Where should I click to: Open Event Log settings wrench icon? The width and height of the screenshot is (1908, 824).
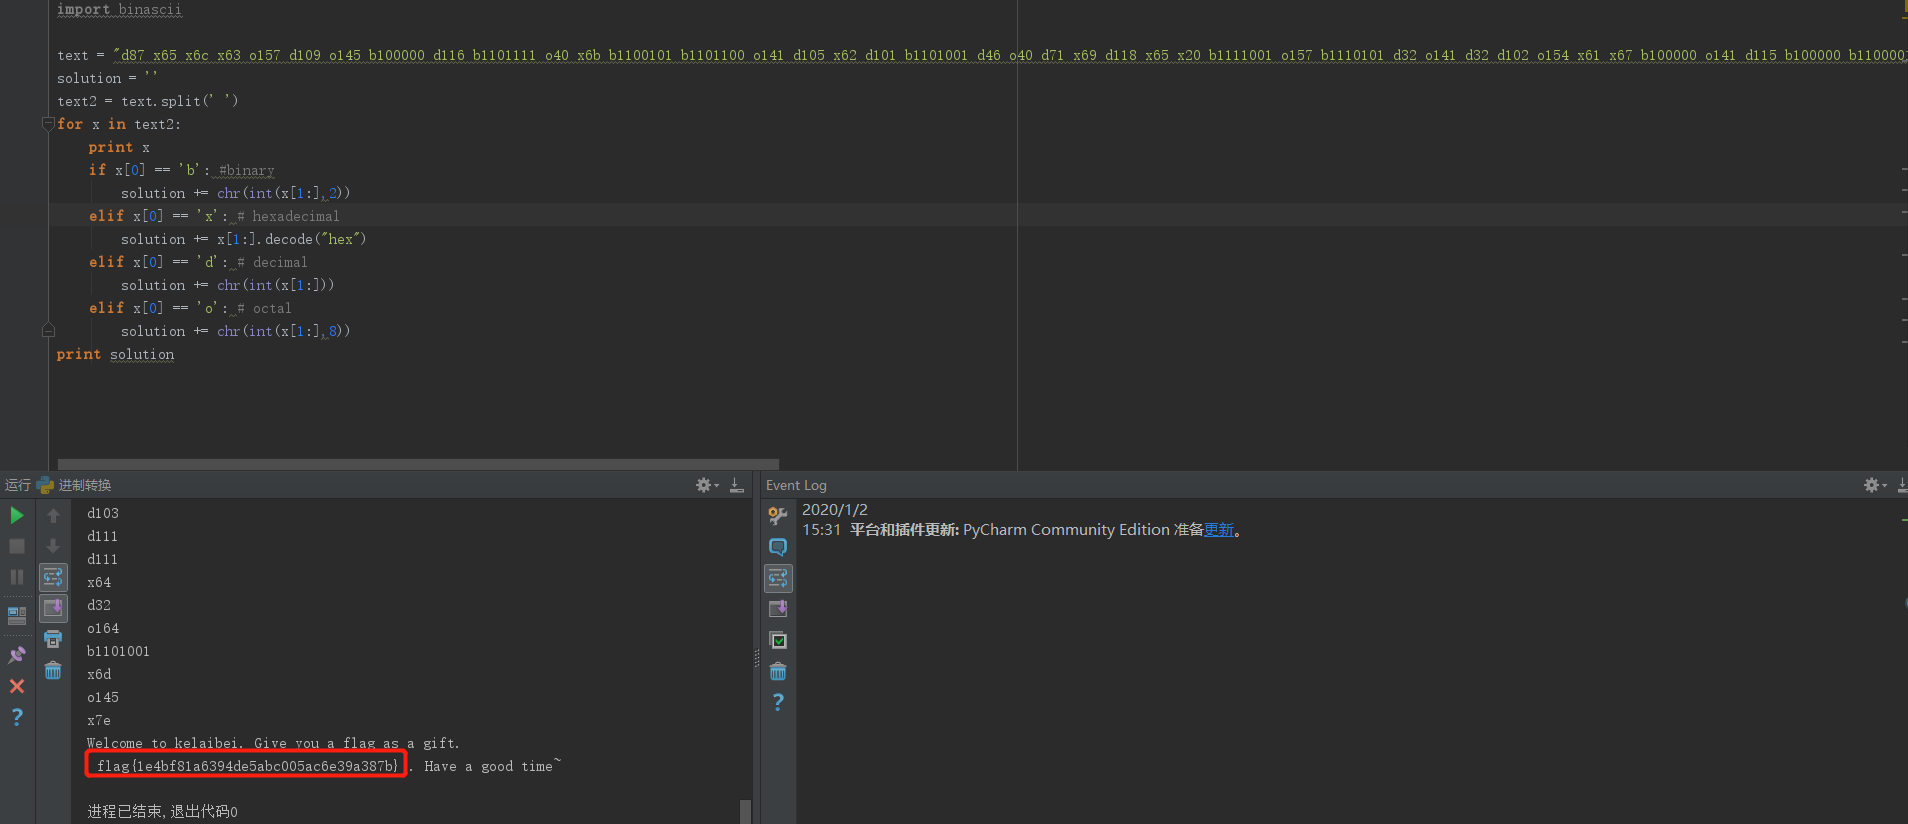[x=778, y=515]
